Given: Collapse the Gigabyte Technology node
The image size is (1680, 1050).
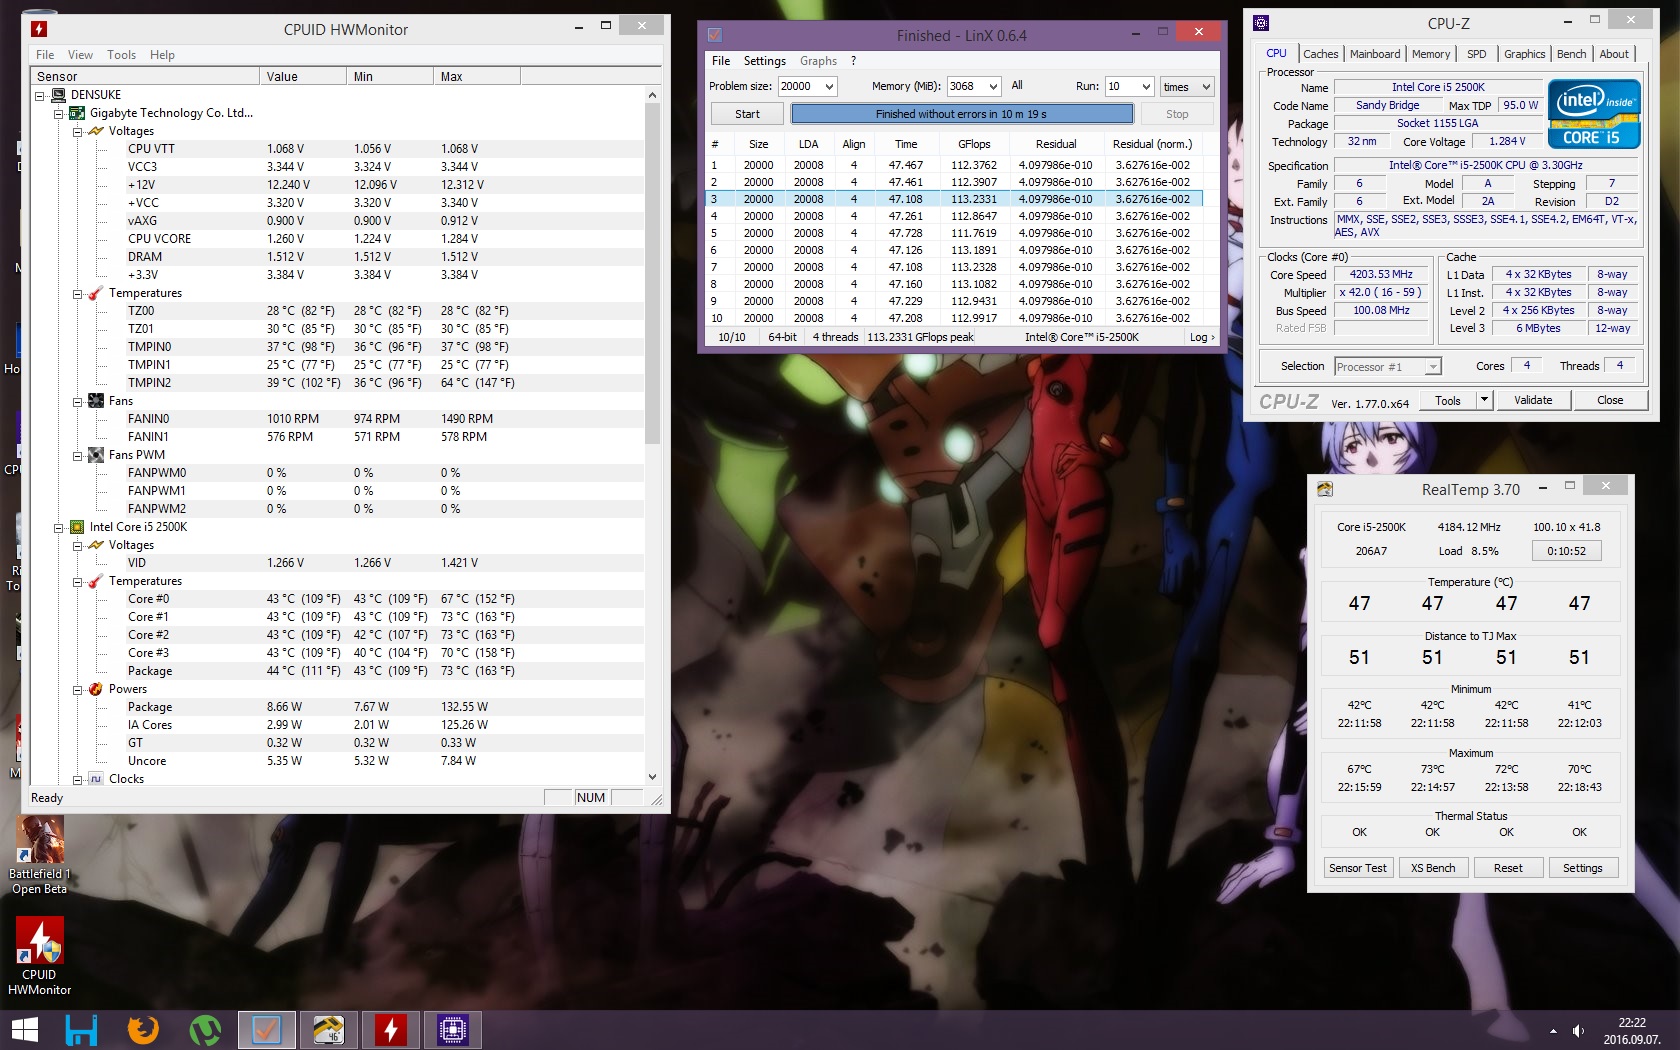Looking at the screenshot, I should [x=59, y=114].
